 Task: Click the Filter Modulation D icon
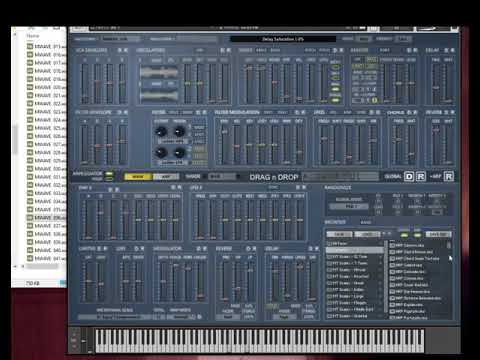point(298,112)
